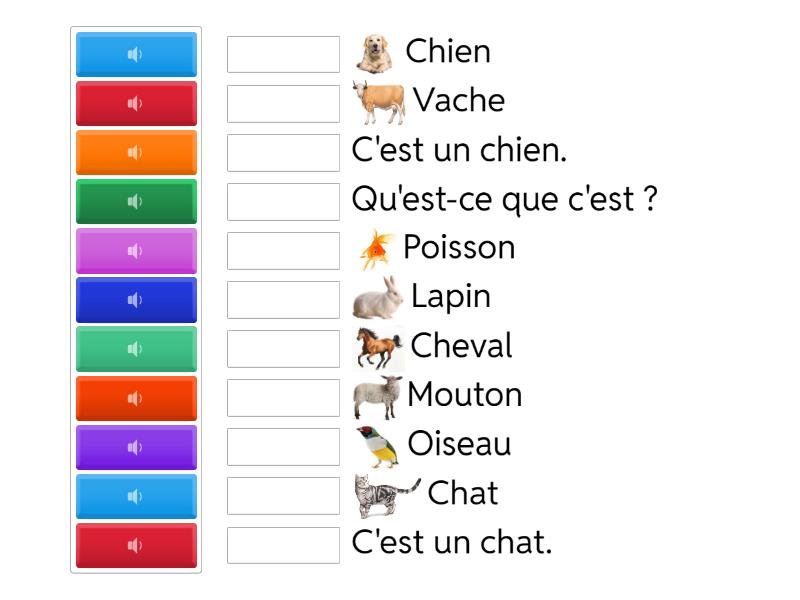
Task: Select the cat picture next to Chat
Action: (x=380, y=491)
